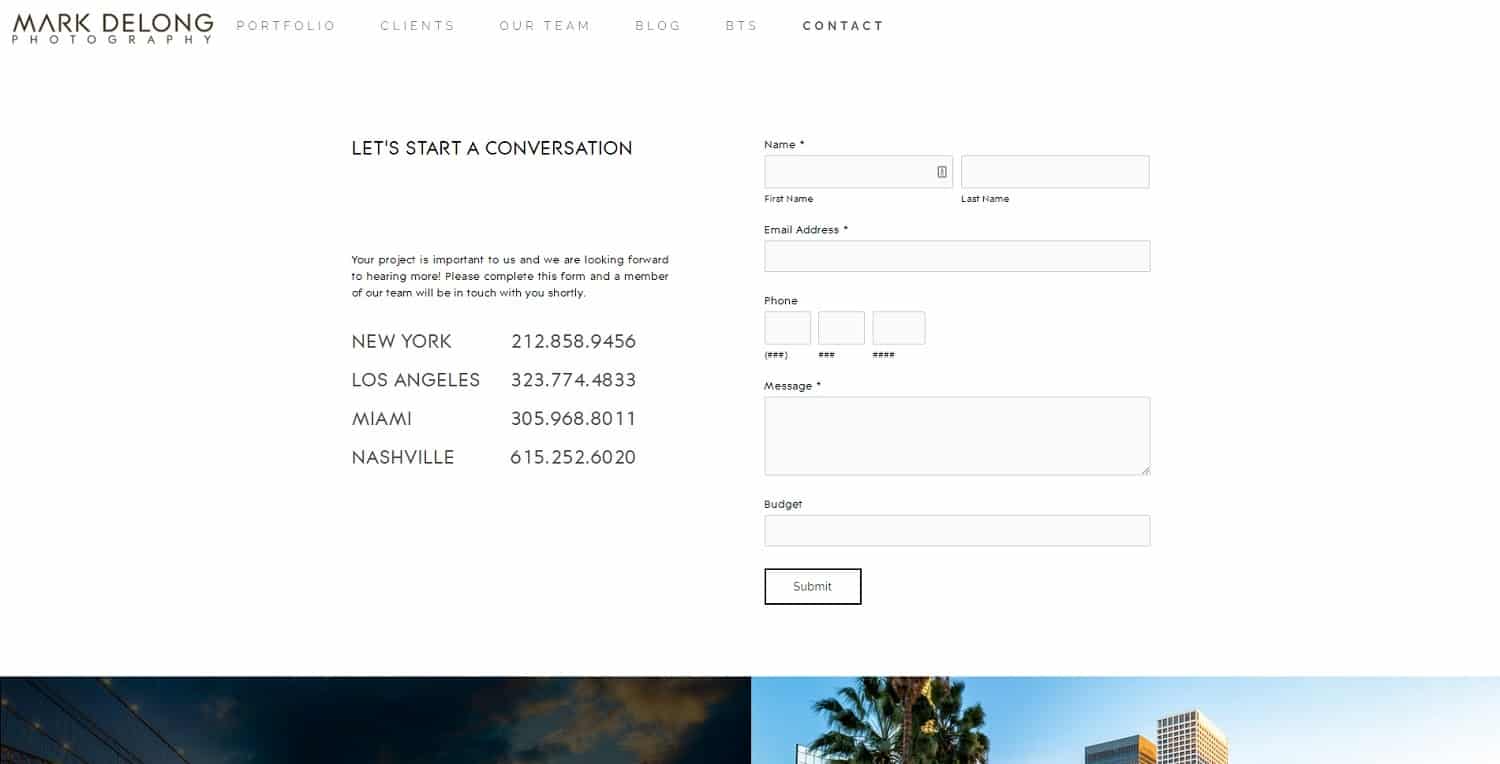The image size is (1500, 764).
Task: Click the autofill icon in First Name field
Action: (x=941, y=172)
